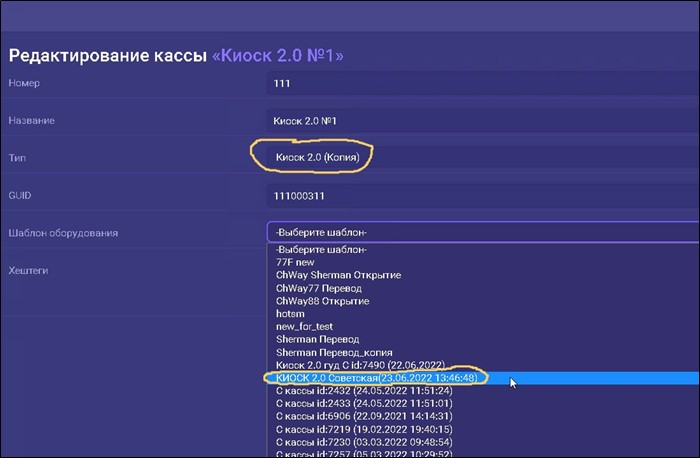Image resolution: width=700 pixels, height=458 pixels.
Task: Click the Название field containing Киоск 2.0 №1
Action: coord(483,121)
